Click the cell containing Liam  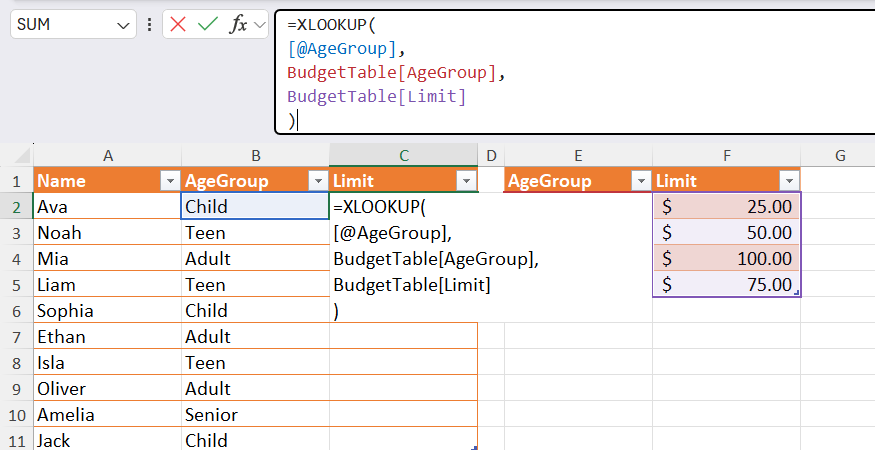click(x=108, y=285)
